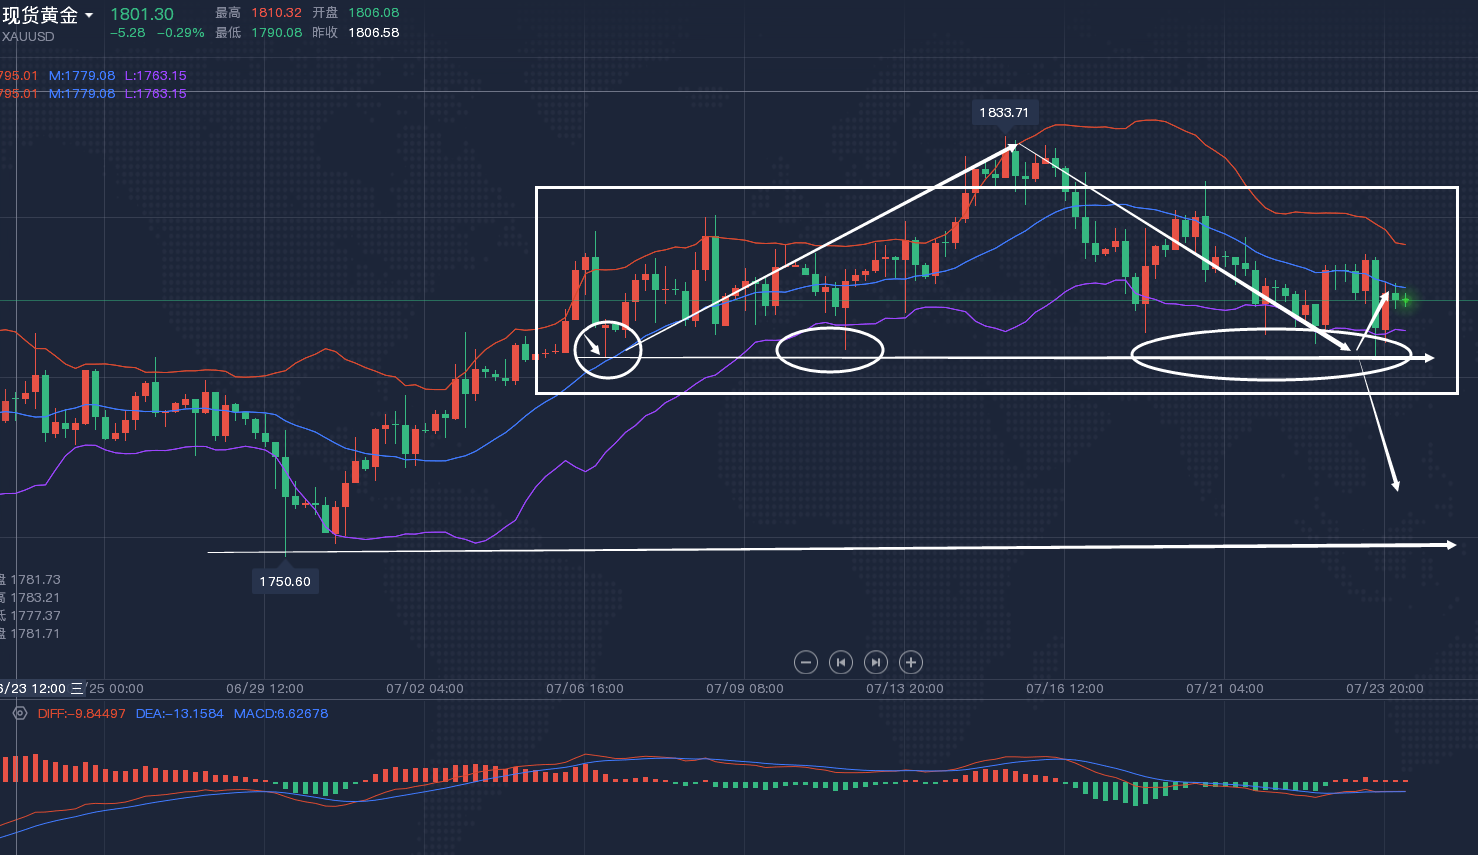Select the MACD:6.62678 indicator label
The width and height of the screenshot is (1478, 855).
(281, 713)
